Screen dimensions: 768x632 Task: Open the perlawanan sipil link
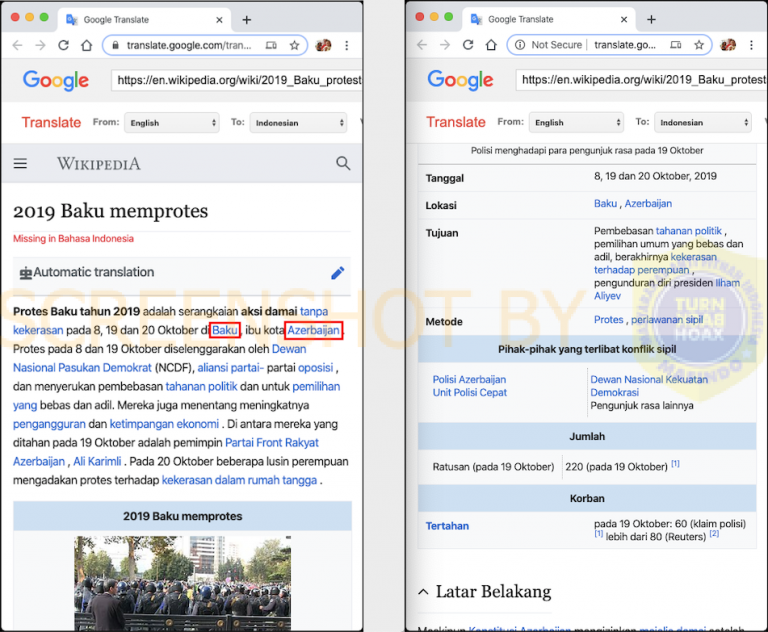point(667,320)
